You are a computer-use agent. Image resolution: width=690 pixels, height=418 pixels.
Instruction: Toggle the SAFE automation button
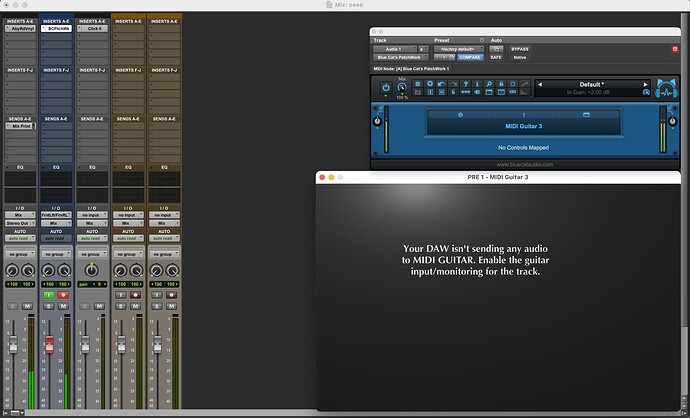coord(496,57)
